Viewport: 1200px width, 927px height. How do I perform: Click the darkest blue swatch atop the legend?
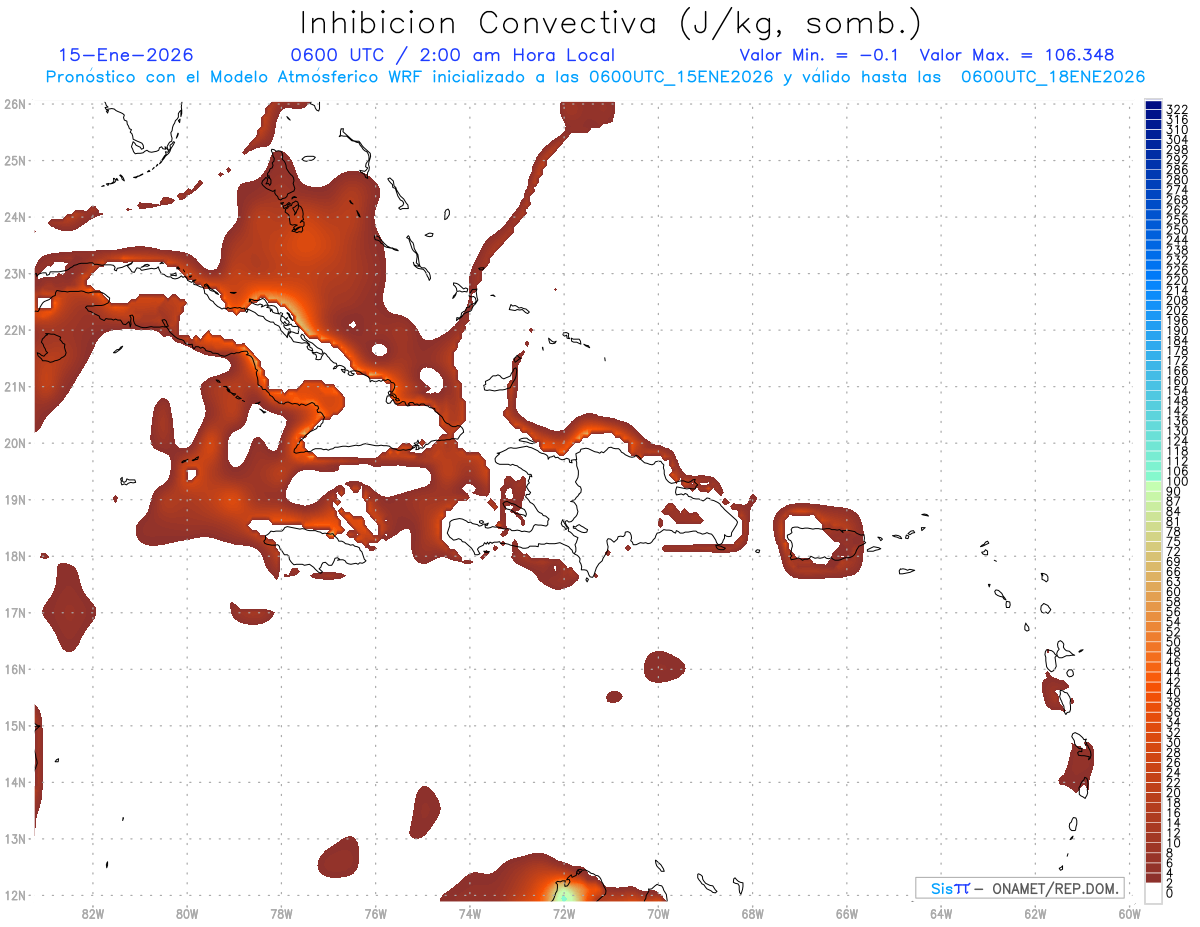[x=1154, y=106]
